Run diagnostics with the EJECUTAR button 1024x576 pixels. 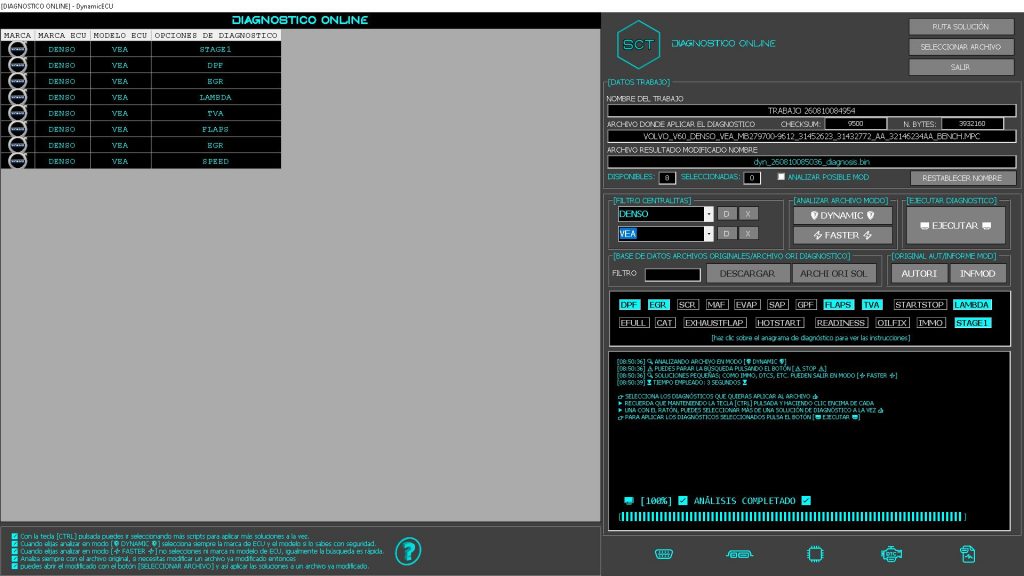[955, 225]
